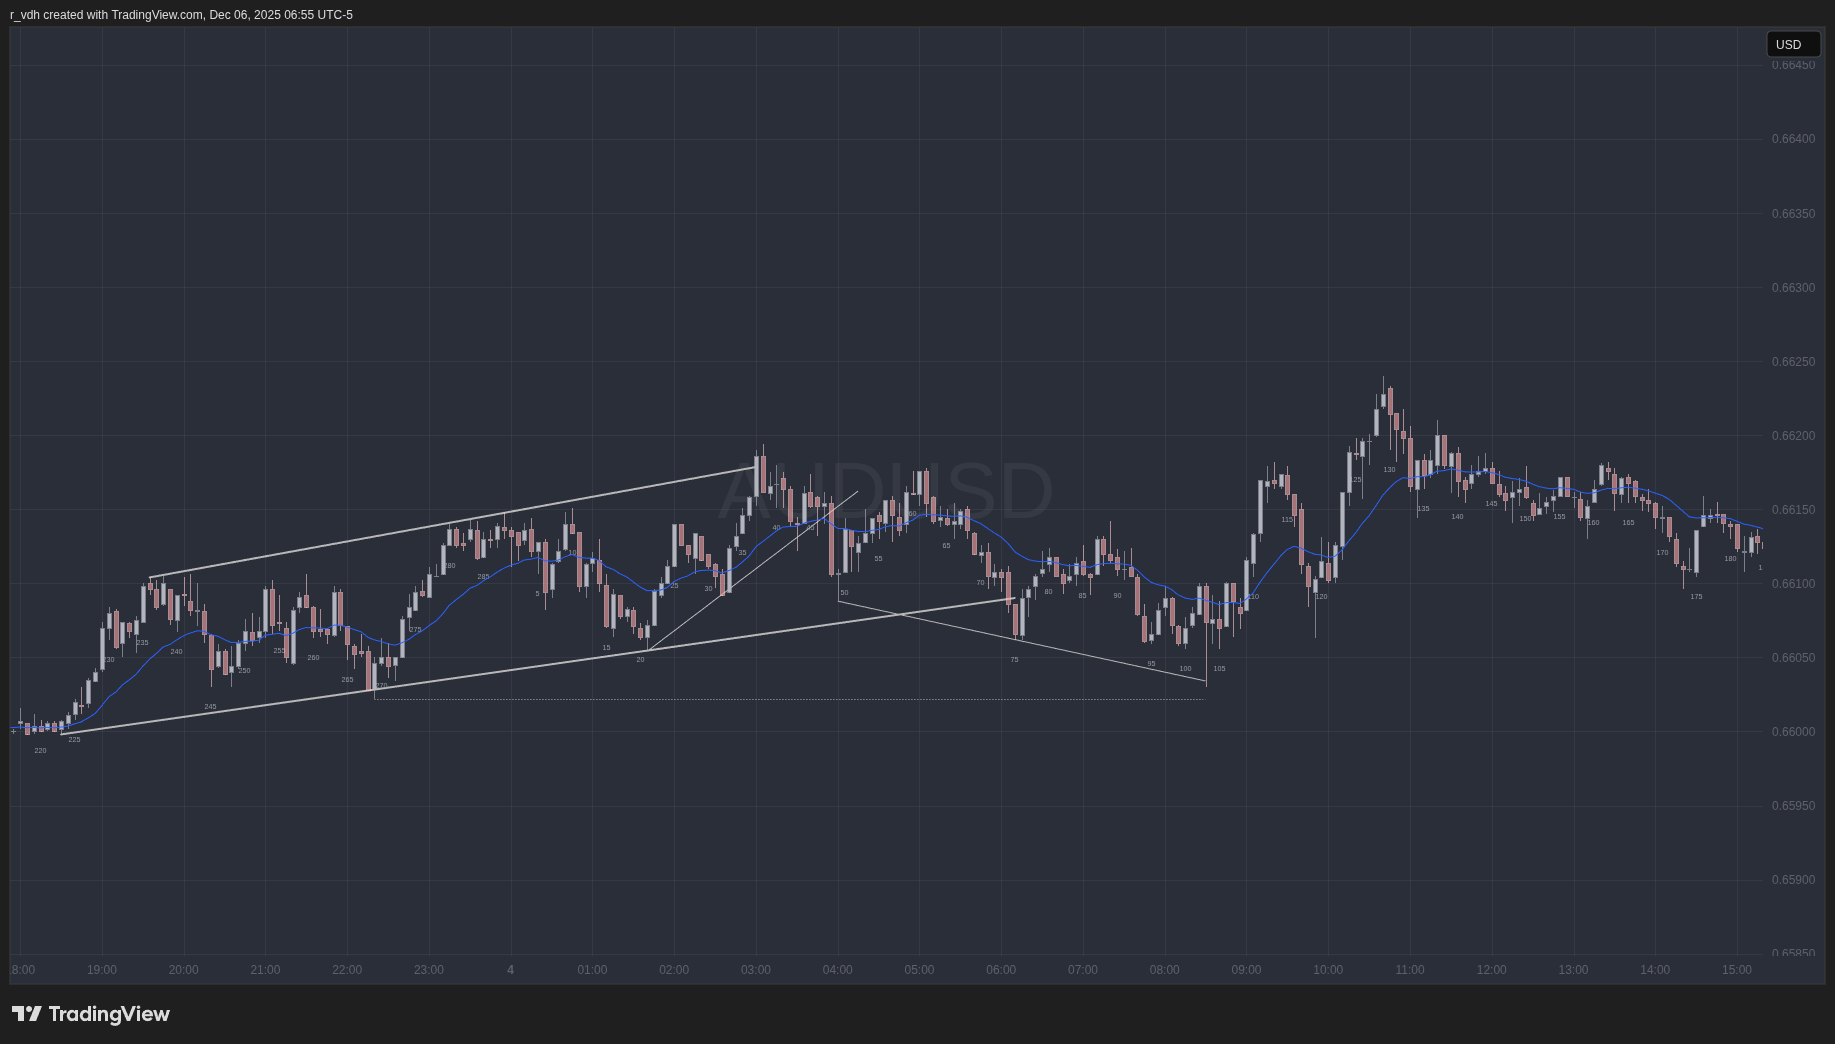This screenshot has width=1835, height=1044.
Task: Click the 19:00 time axis label
Action: pos(102,970)
